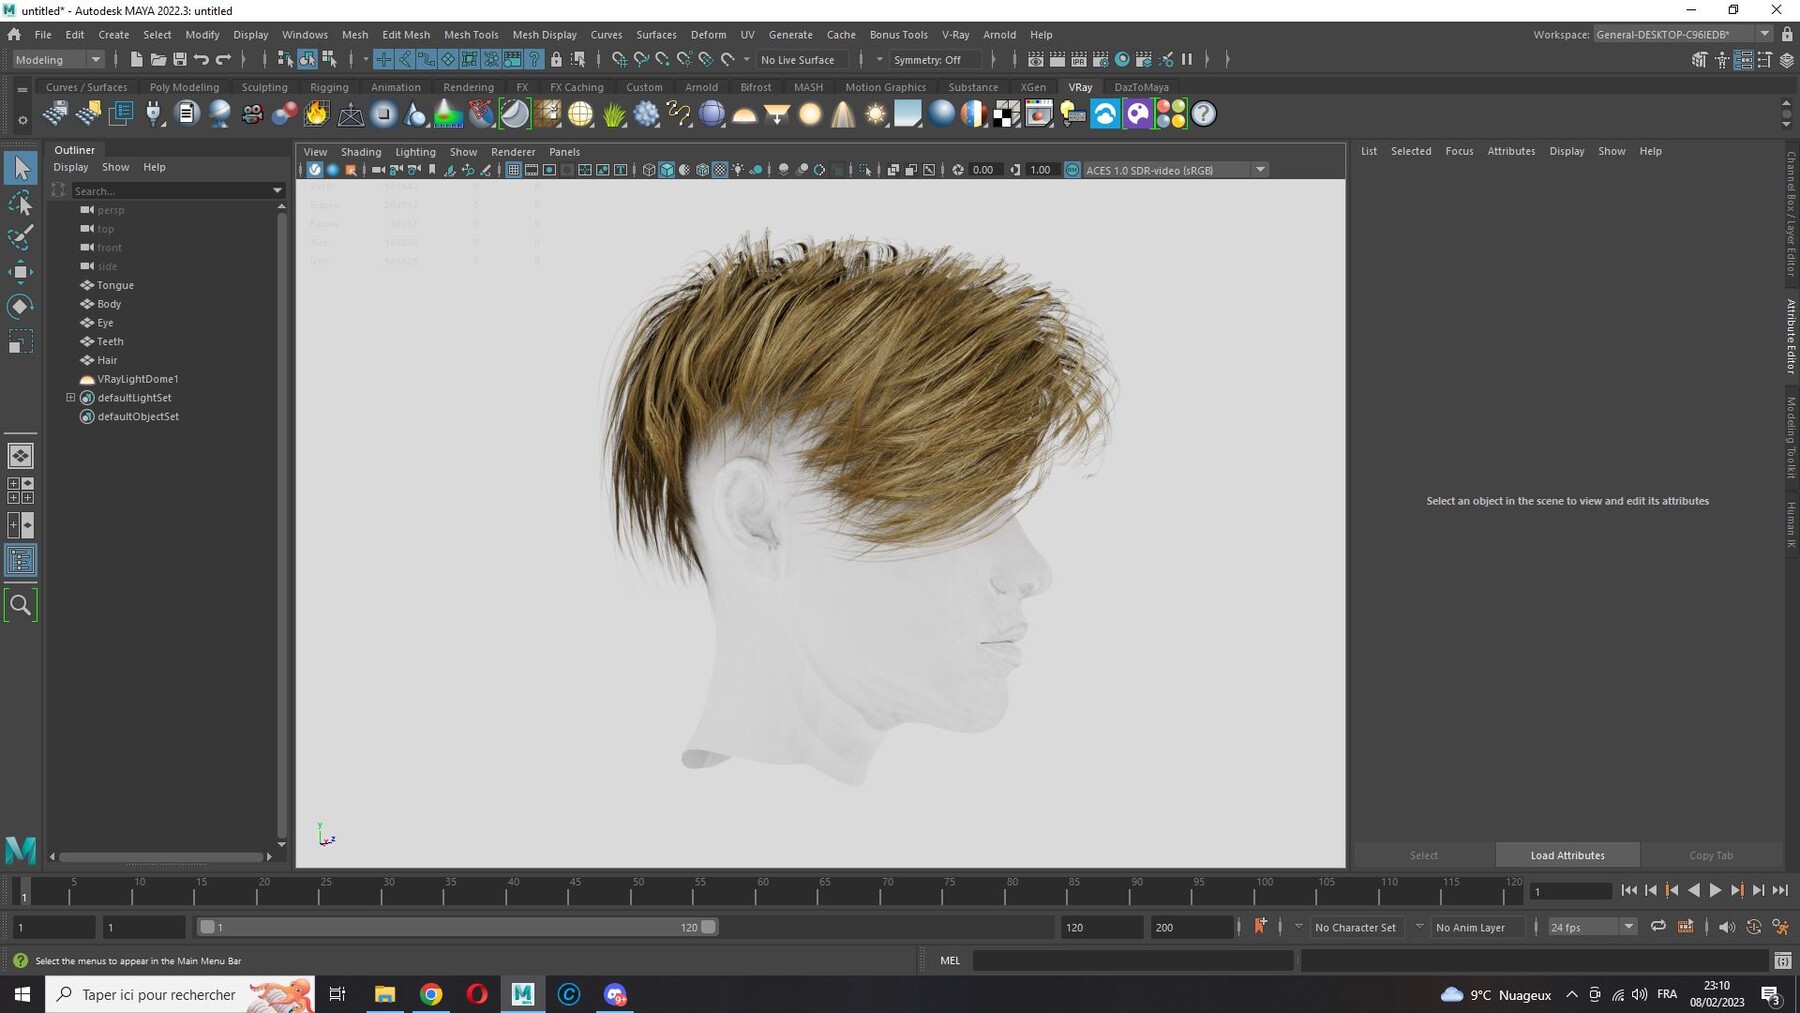This screenshot has width=1800, height=1013.
Task: Select the Lasso tool in the toolbox
Action: point(20,204)
